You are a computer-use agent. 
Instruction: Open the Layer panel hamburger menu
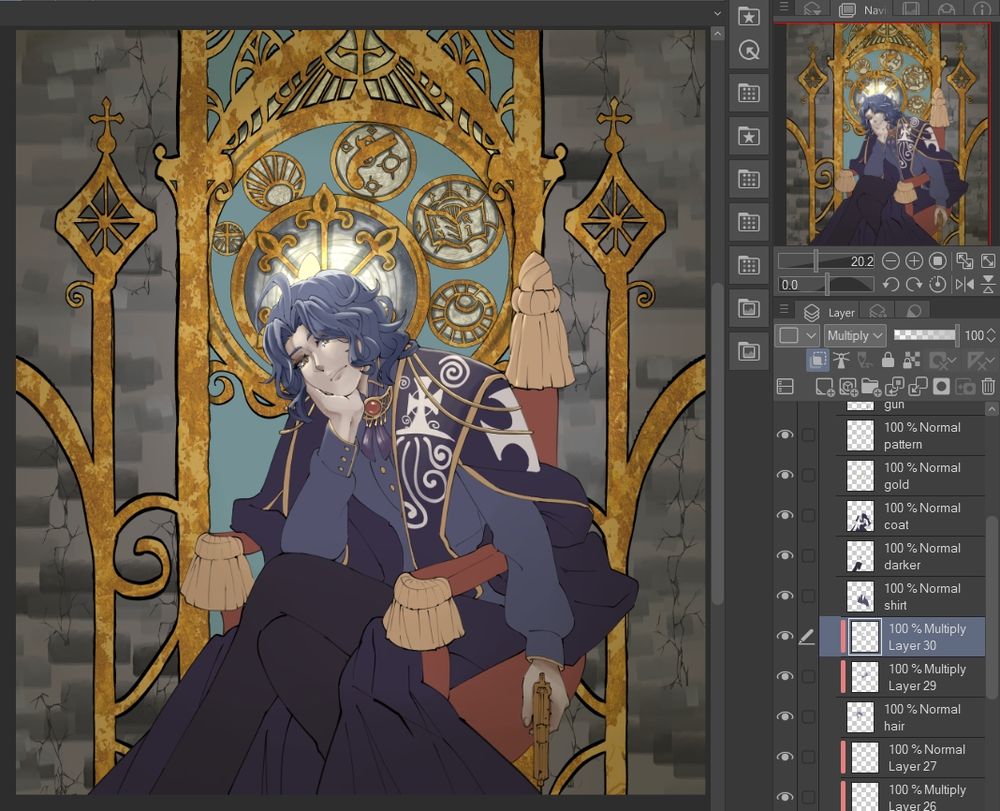click(x=784, y=311)
